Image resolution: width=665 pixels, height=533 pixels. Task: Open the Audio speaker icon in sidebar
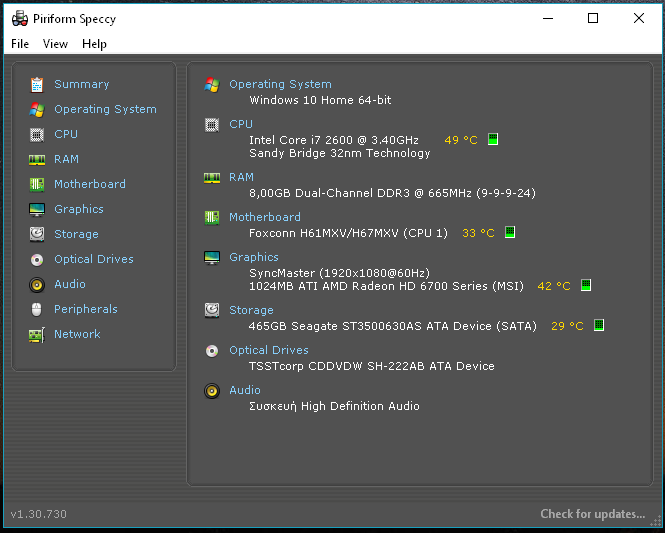[37, 285]
